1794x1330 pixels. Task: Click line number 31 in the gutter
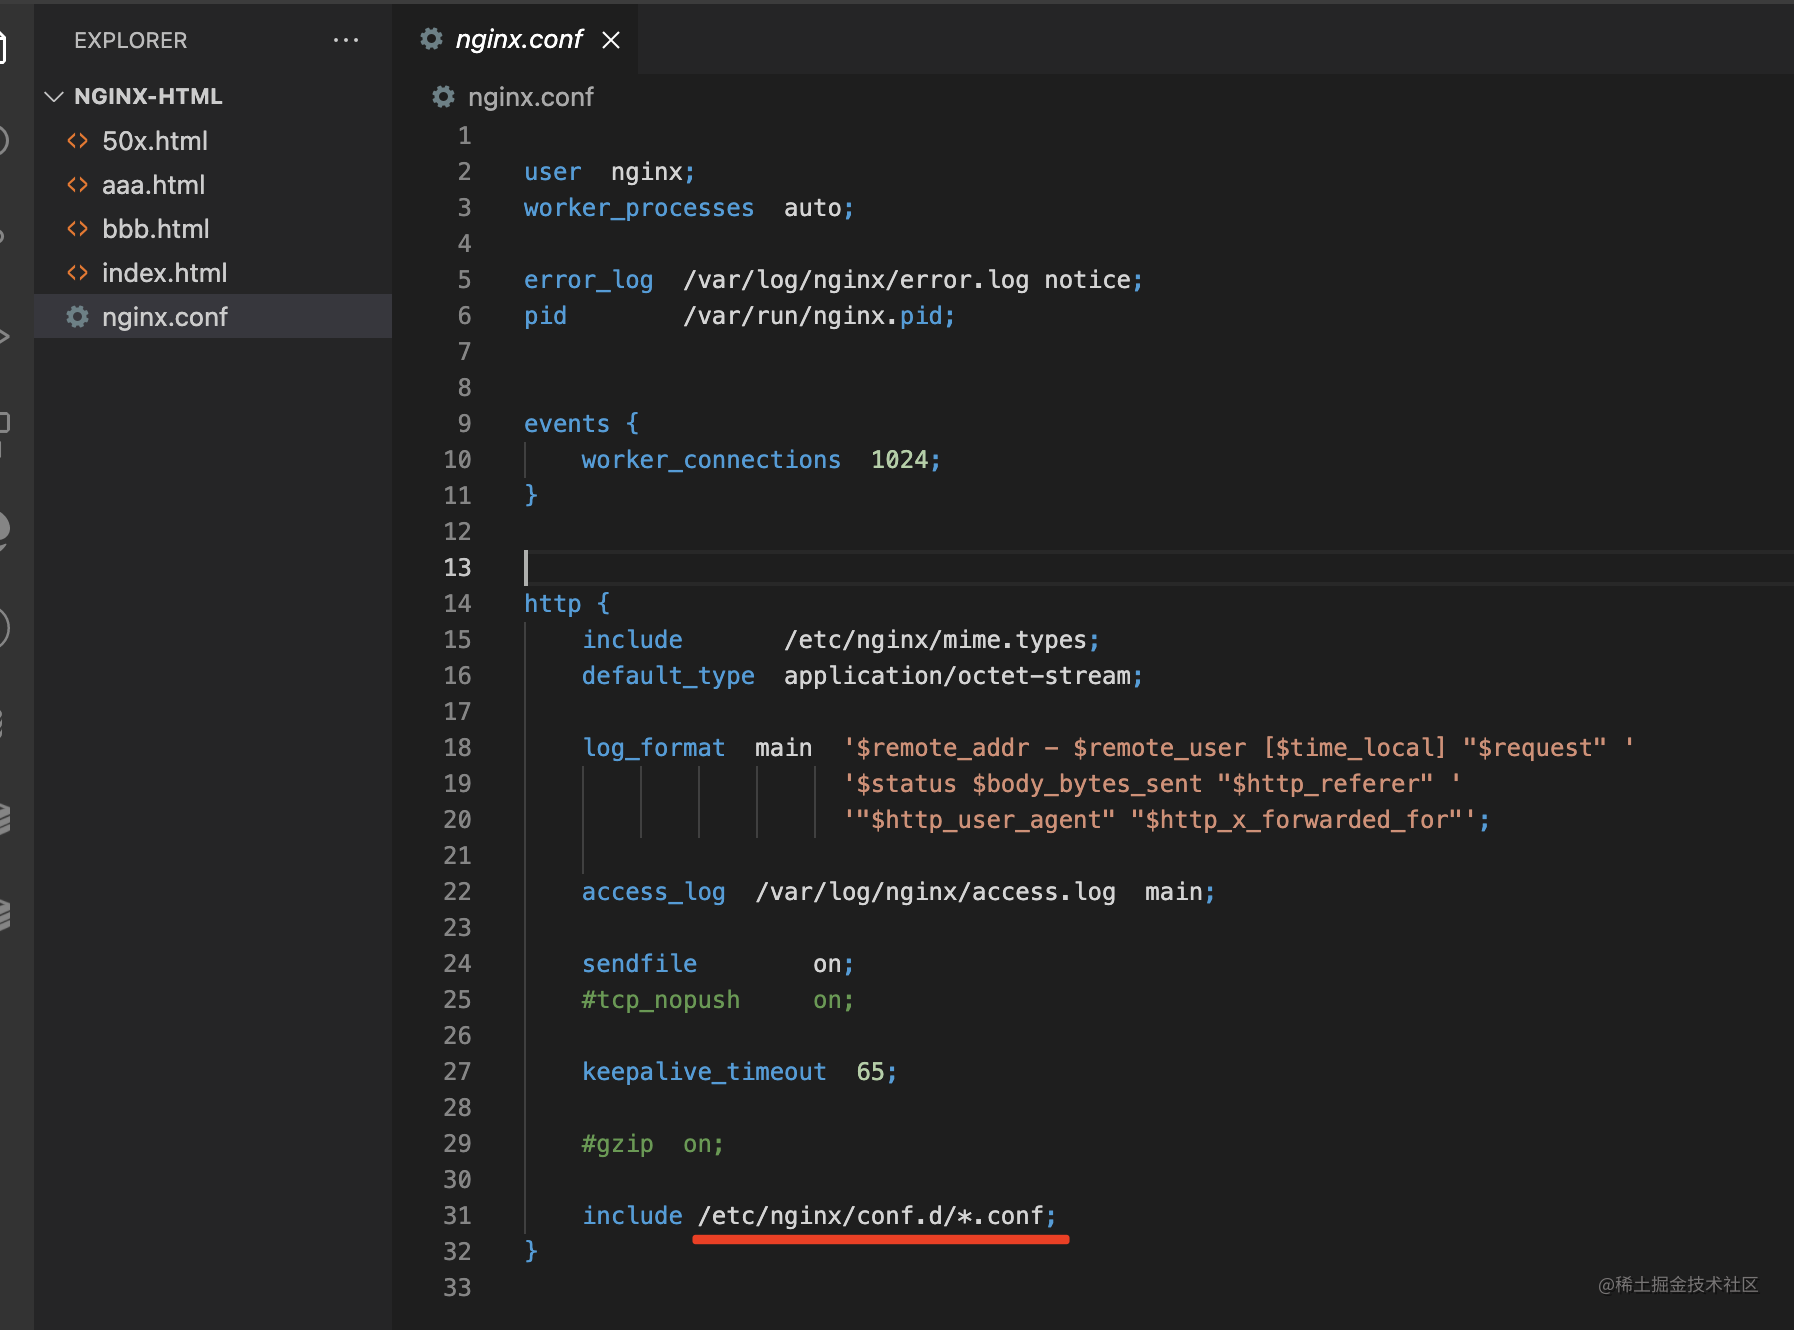457,1216
